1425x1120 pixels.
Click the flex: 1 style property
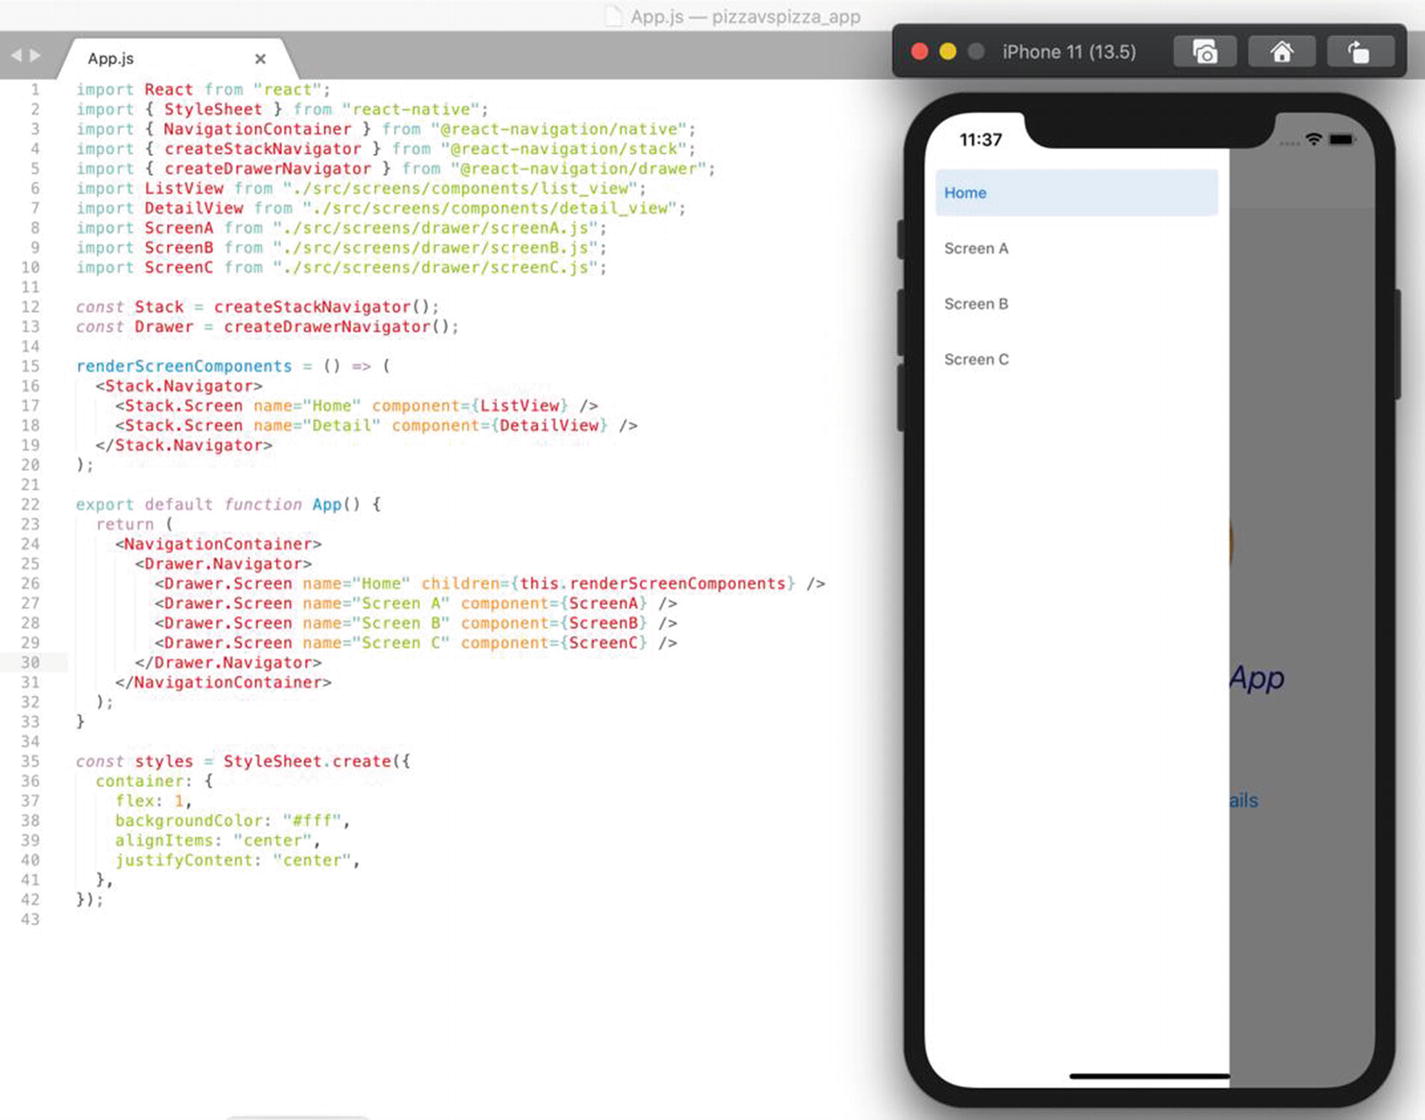[x=152, y=801]
